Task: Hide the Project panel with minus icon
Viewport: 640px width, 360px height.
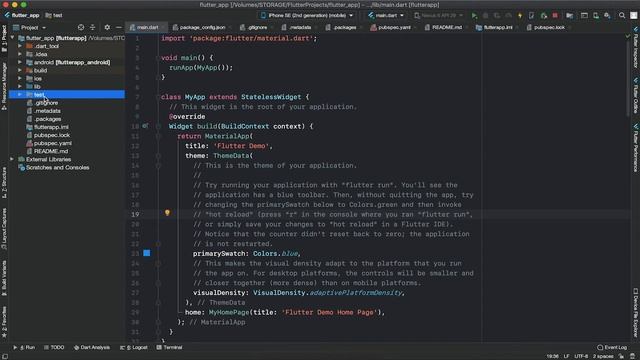Action: point(119,27)
